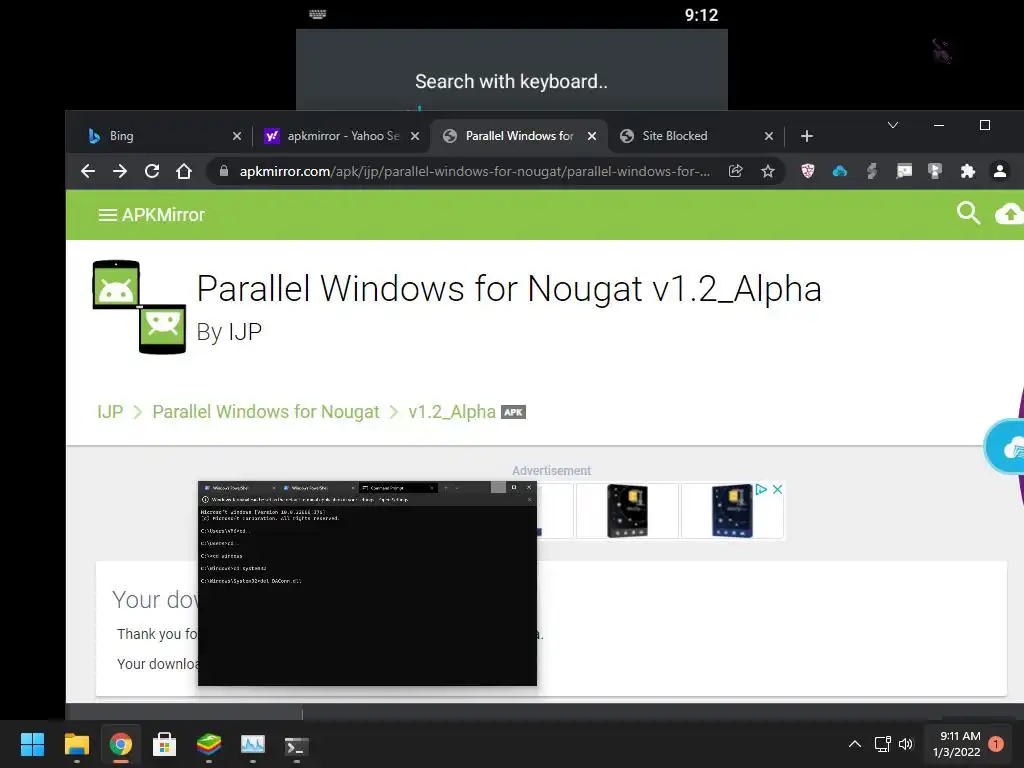Click the keyboard icon in emulator status bar
The height and width of the screenshot is (768, 1024).
(x=318, y=14)
